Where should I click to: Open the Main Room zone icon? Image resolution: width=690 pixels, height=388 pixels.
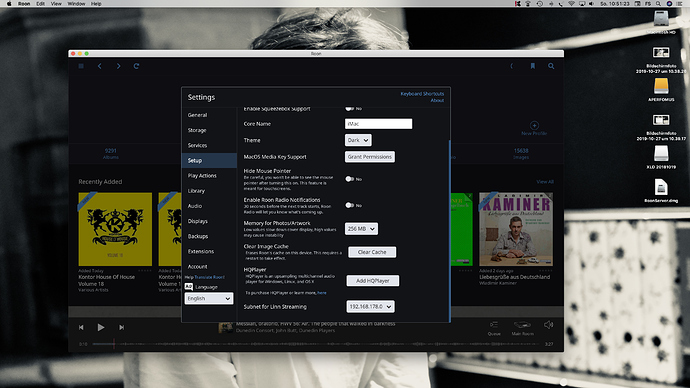[522, 325]
